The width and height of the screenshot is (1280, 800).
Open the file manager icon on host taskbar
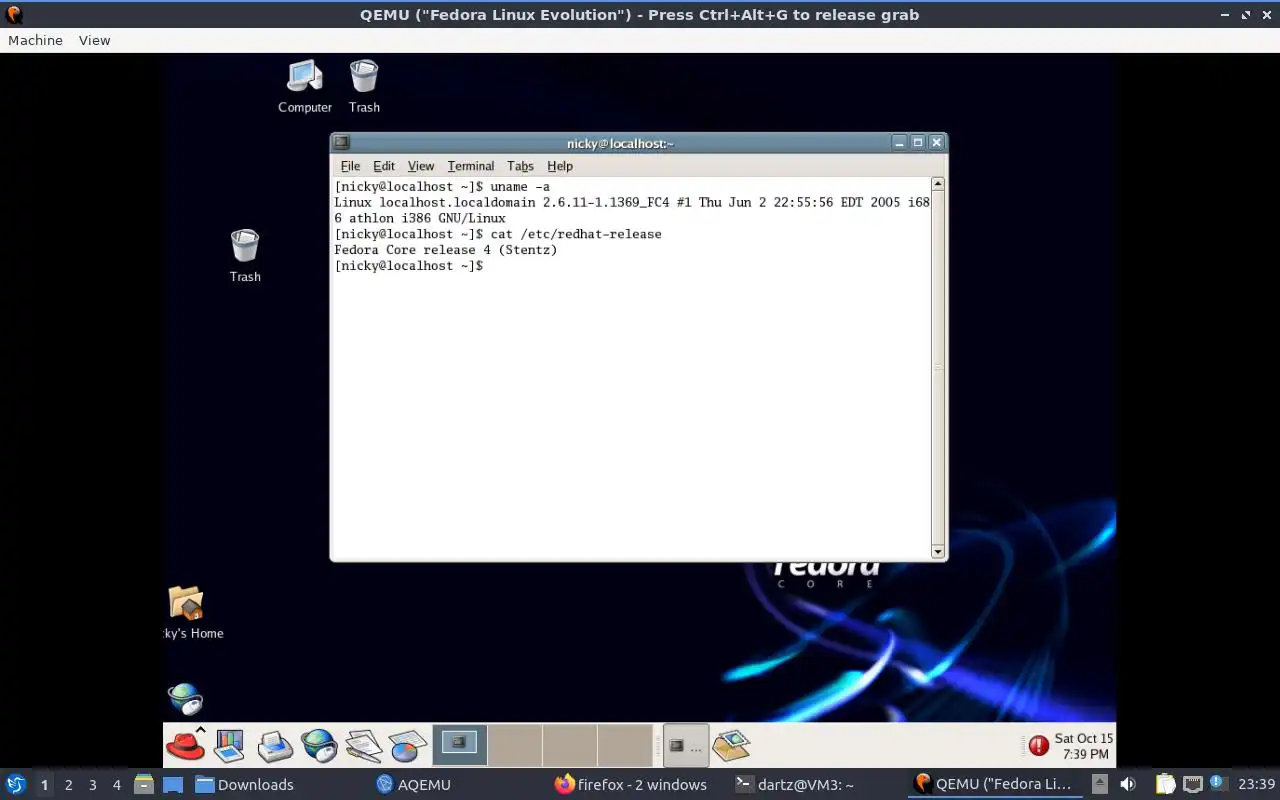point(143,784)
